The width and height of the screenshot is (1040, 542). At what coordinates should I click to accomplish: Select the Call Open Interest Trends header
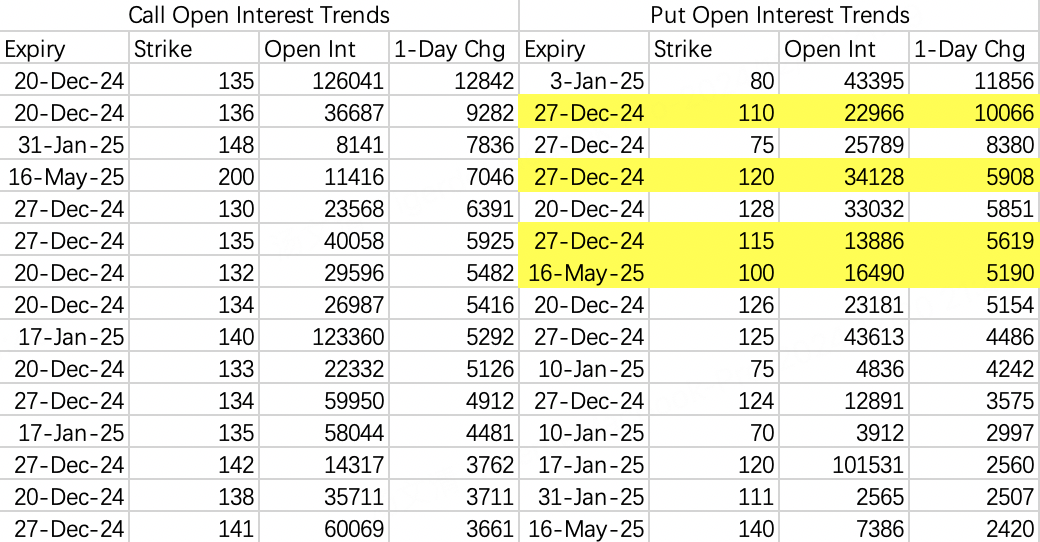pyautogui.click(x=259, y=15)
